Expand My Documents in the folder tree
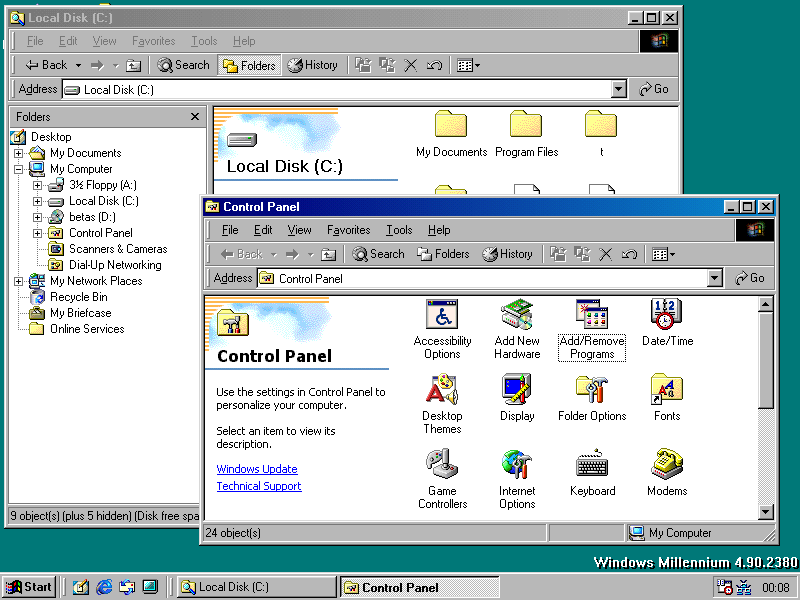The width and height of the screenshot is (800, 600). [18, 153]
